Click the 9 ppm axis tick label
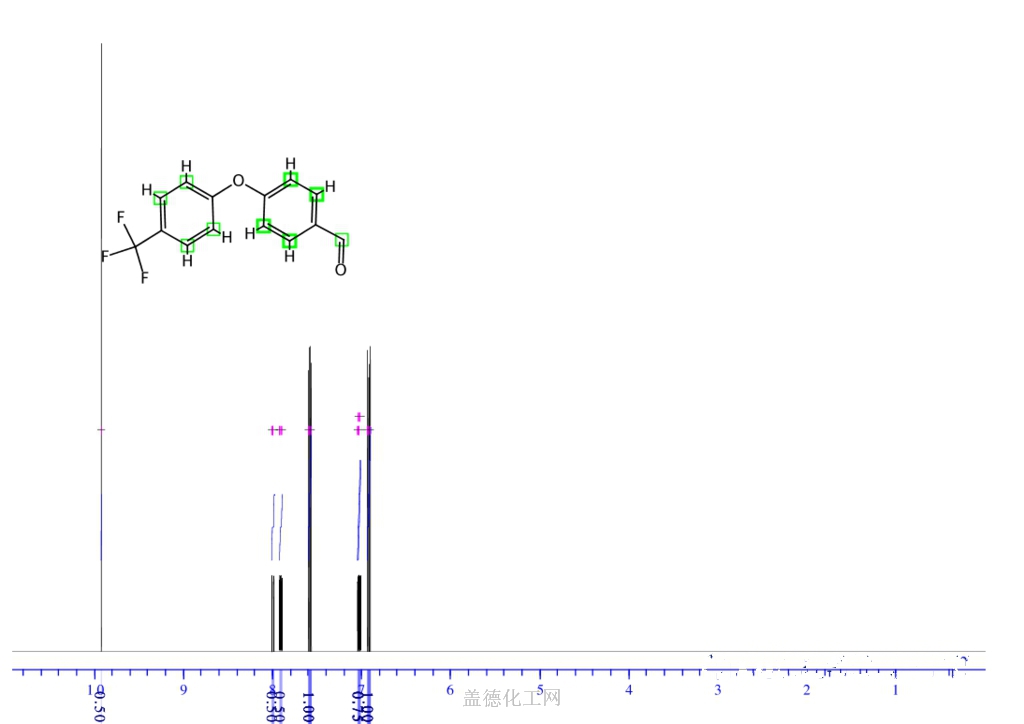 183,690
